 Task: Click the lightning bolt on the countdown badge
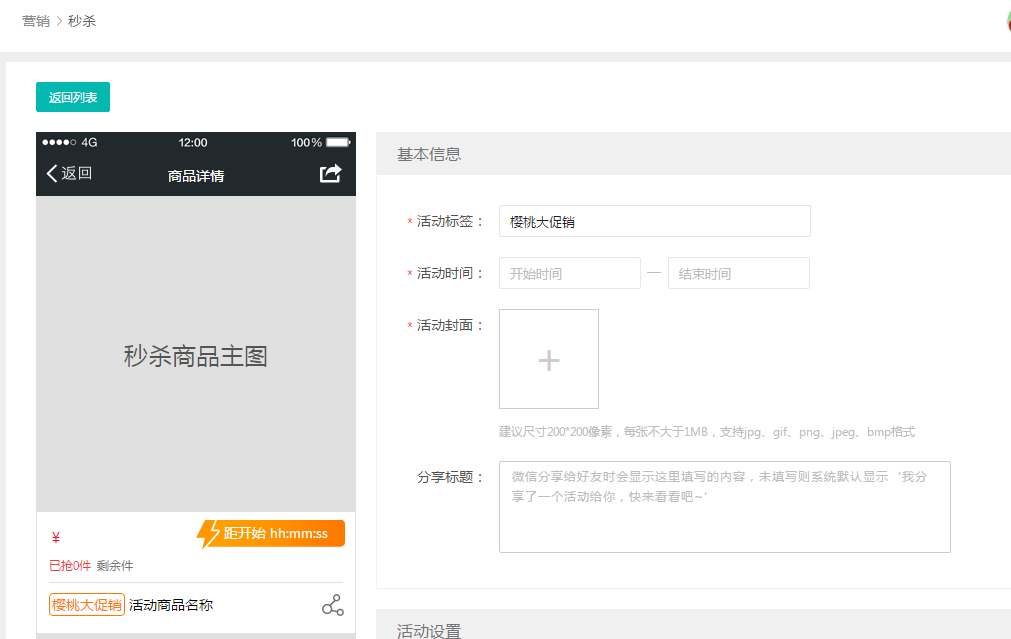[208, 534]
